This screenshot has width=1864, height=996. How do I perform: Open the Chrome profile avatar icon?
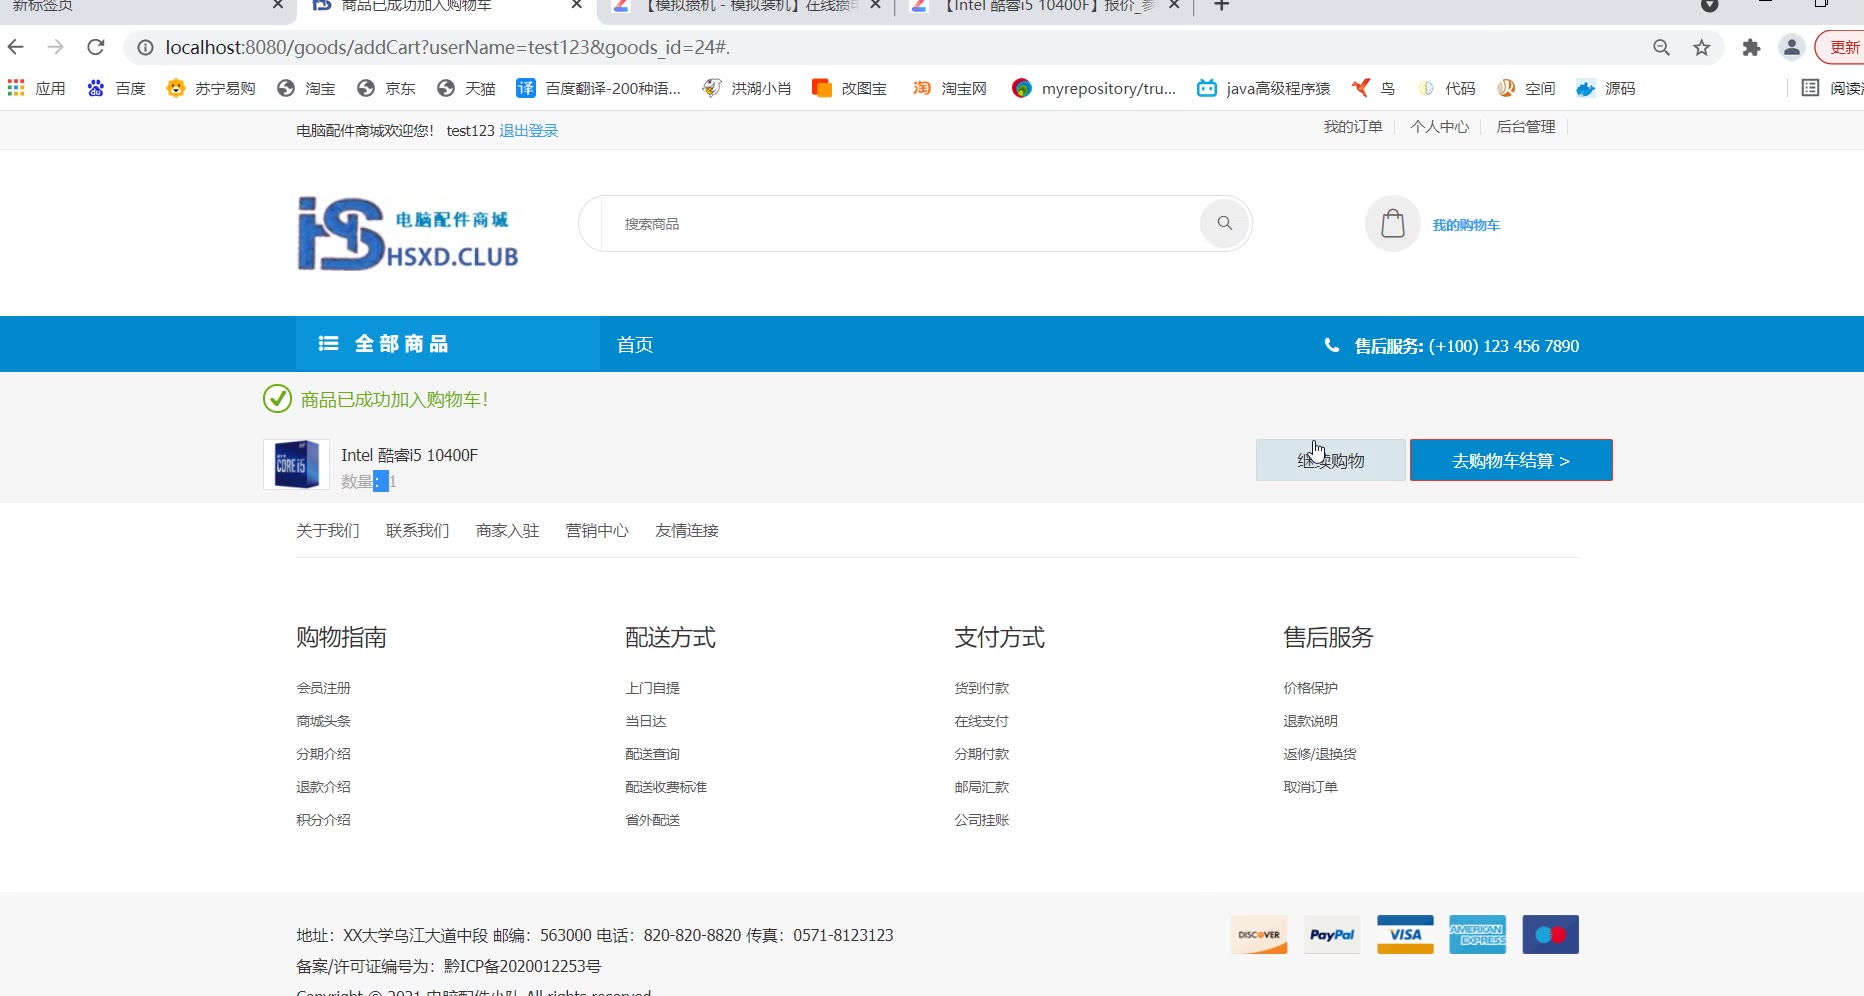click(1792, 47)
